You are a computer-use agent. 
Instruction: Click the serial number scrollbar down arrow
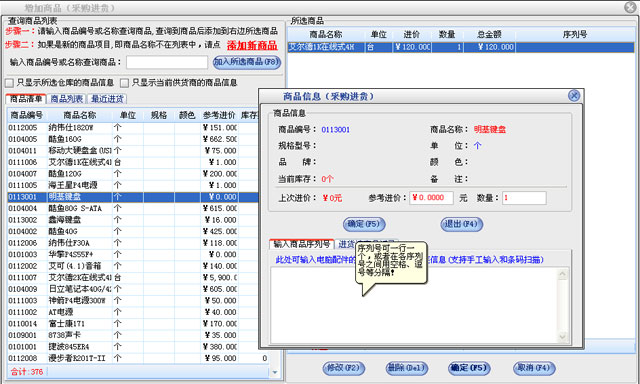coord(562,336)
